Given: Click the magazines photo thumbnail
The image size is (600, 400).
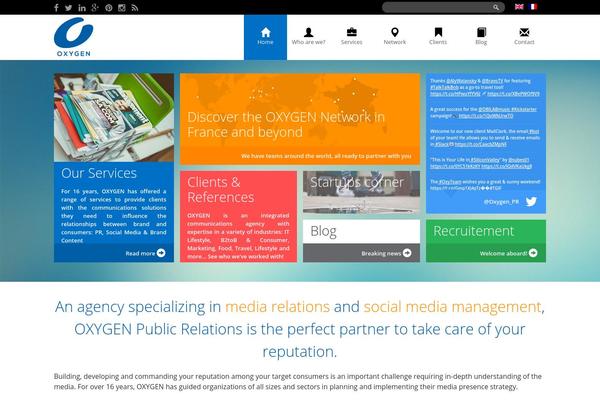Looking at the screenshot, I should coord(114,118).
